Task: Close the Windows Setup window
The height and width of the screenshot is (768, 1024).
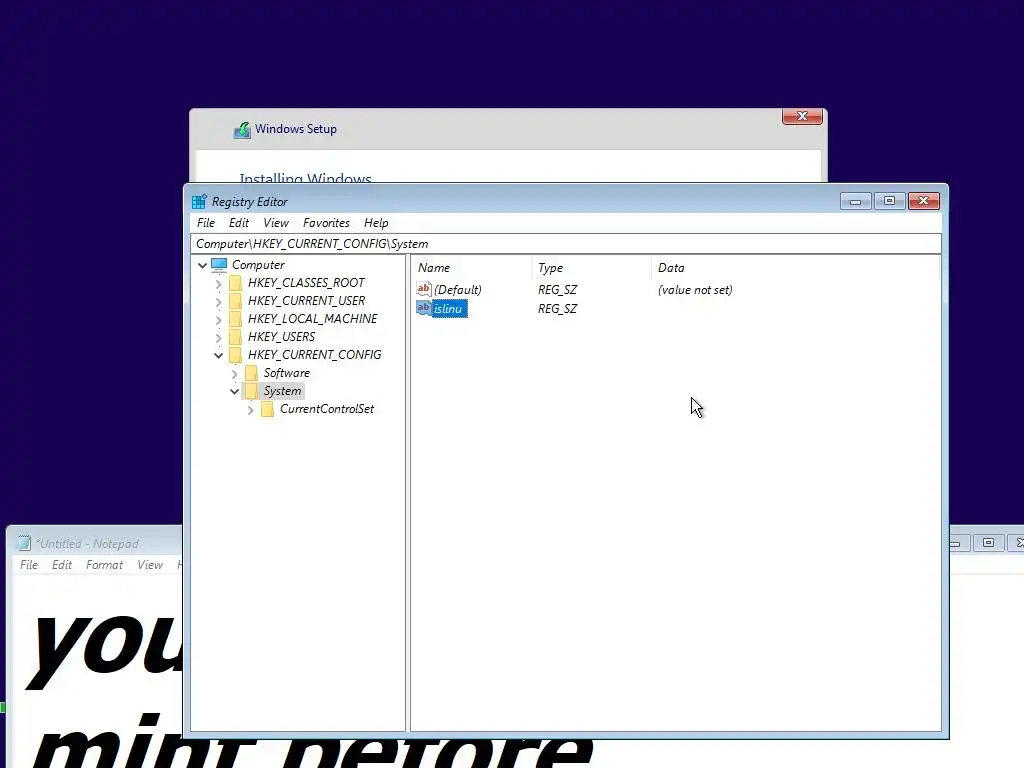Action: 802,116
